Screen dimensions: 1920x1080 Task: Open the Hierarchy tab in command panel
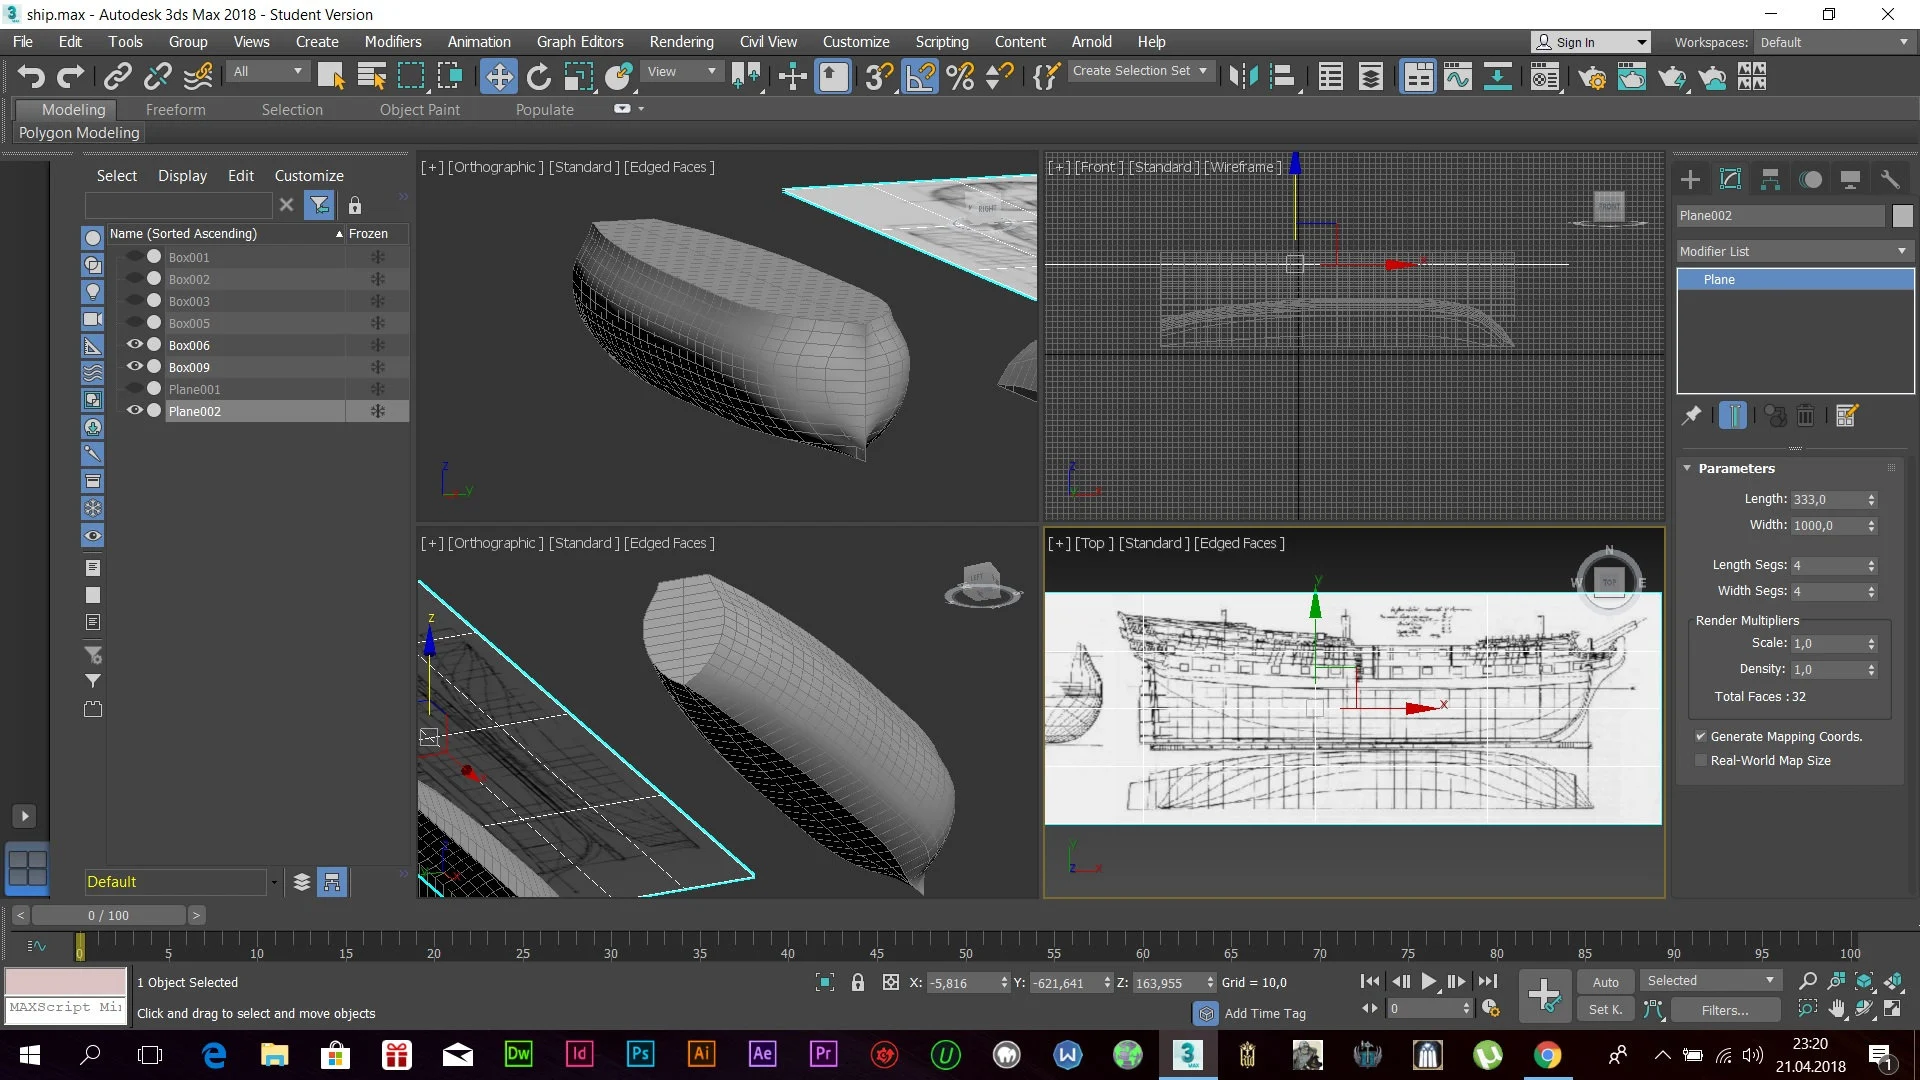click(x=1770, y=179)
